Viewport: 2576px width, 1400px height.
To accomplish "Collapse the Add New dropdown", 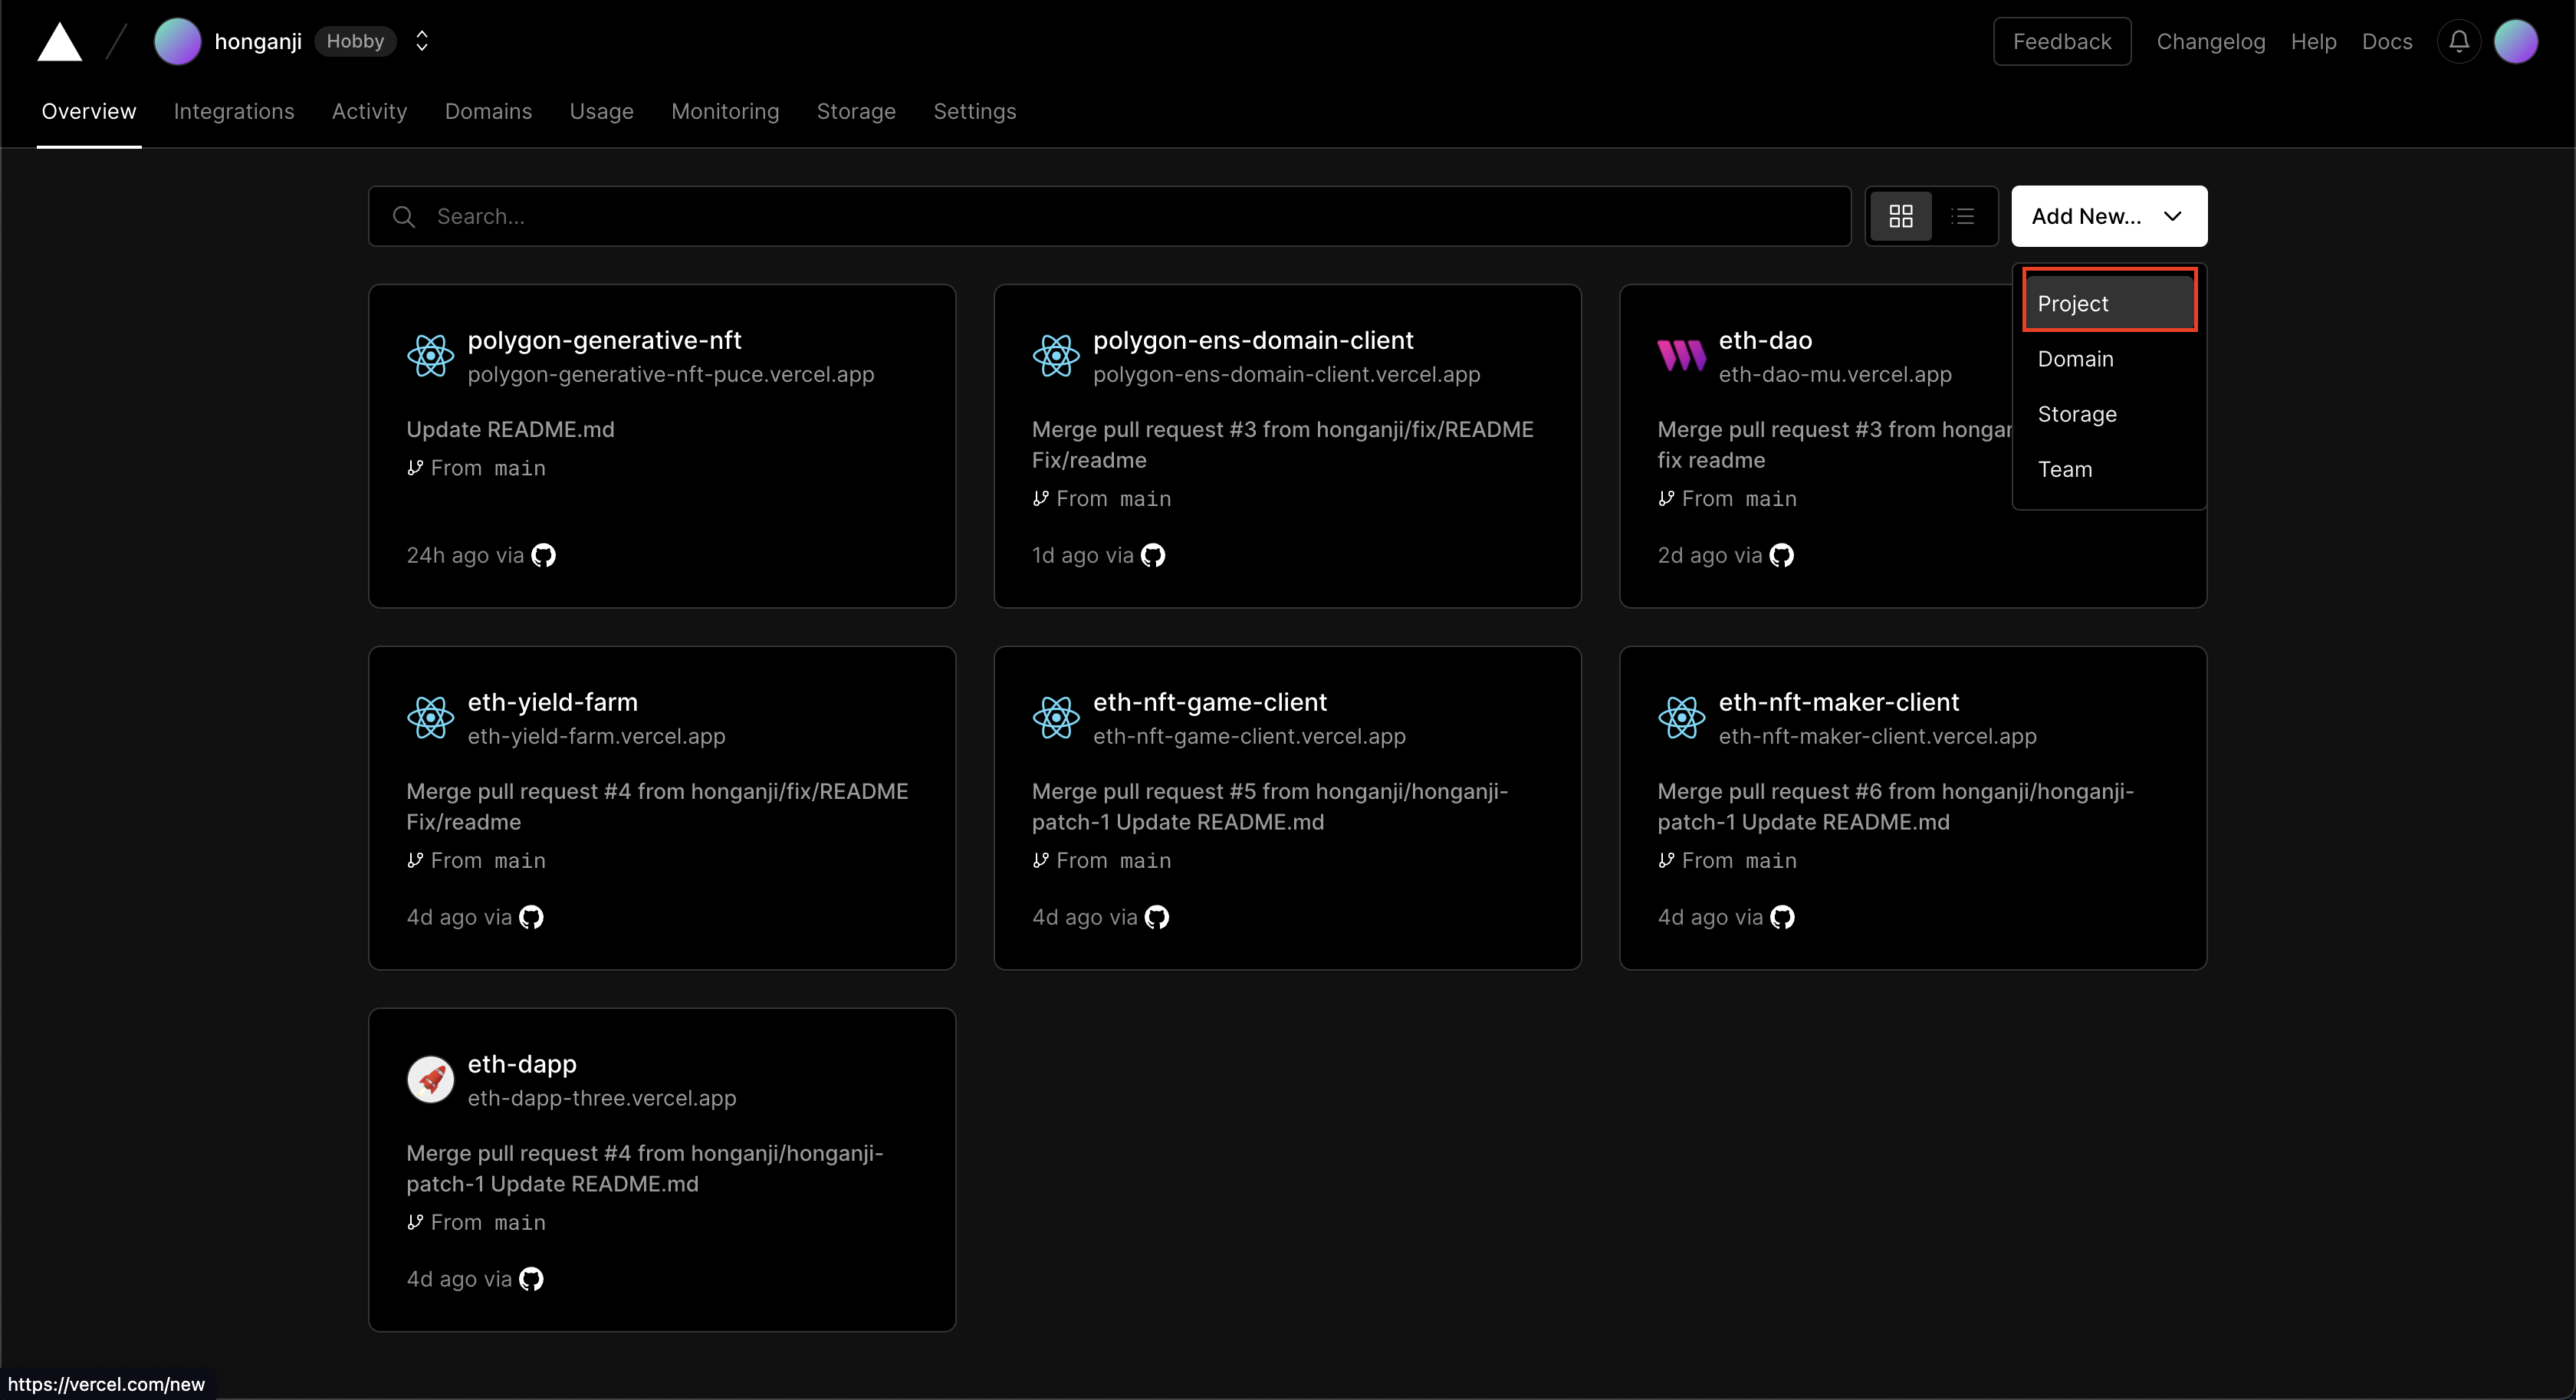I will click(2109, 216).
